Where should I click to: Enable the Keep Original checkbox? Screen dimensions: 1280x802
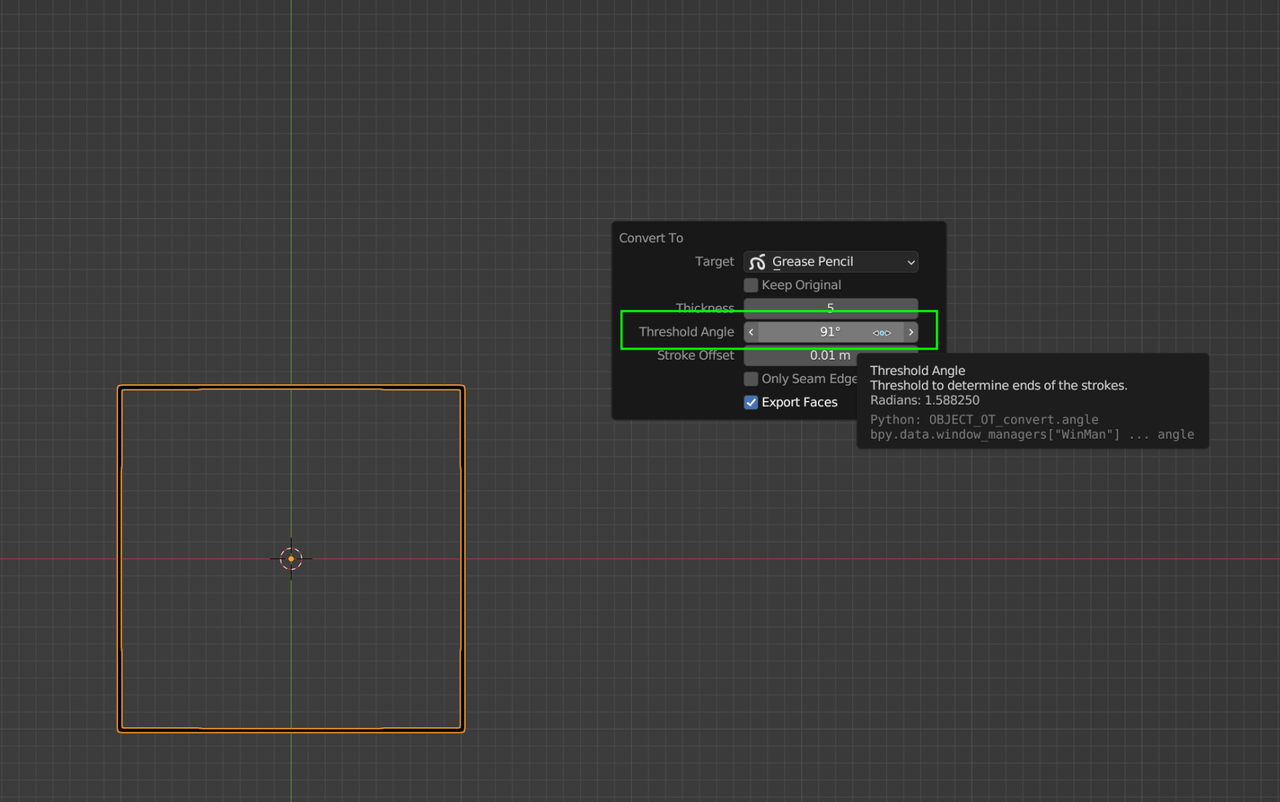[x=751, y=285]
